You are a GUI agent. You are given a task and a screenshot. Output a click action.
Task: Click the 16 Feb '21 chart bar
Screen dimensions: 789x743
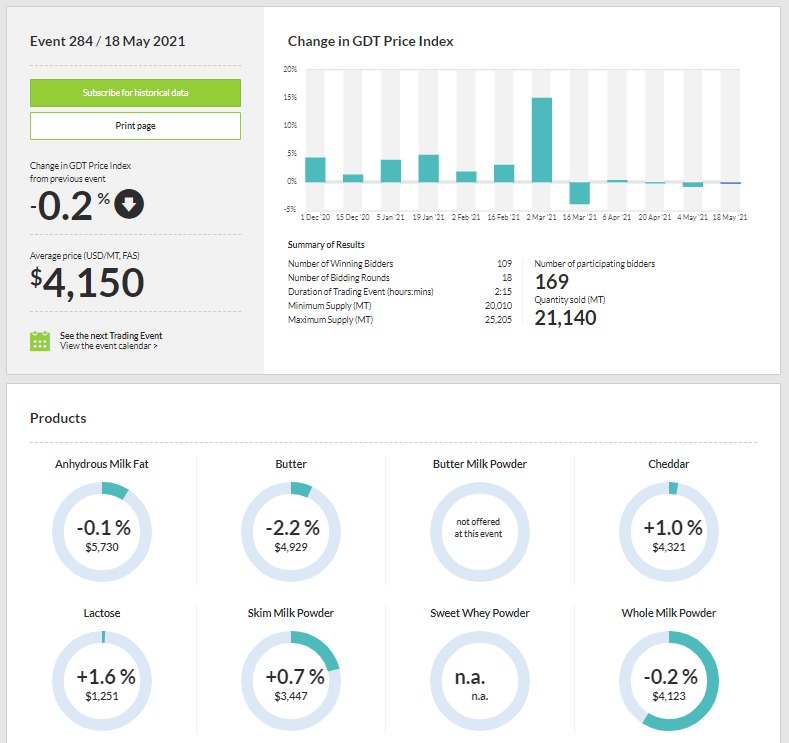click(x=504, y=173)
